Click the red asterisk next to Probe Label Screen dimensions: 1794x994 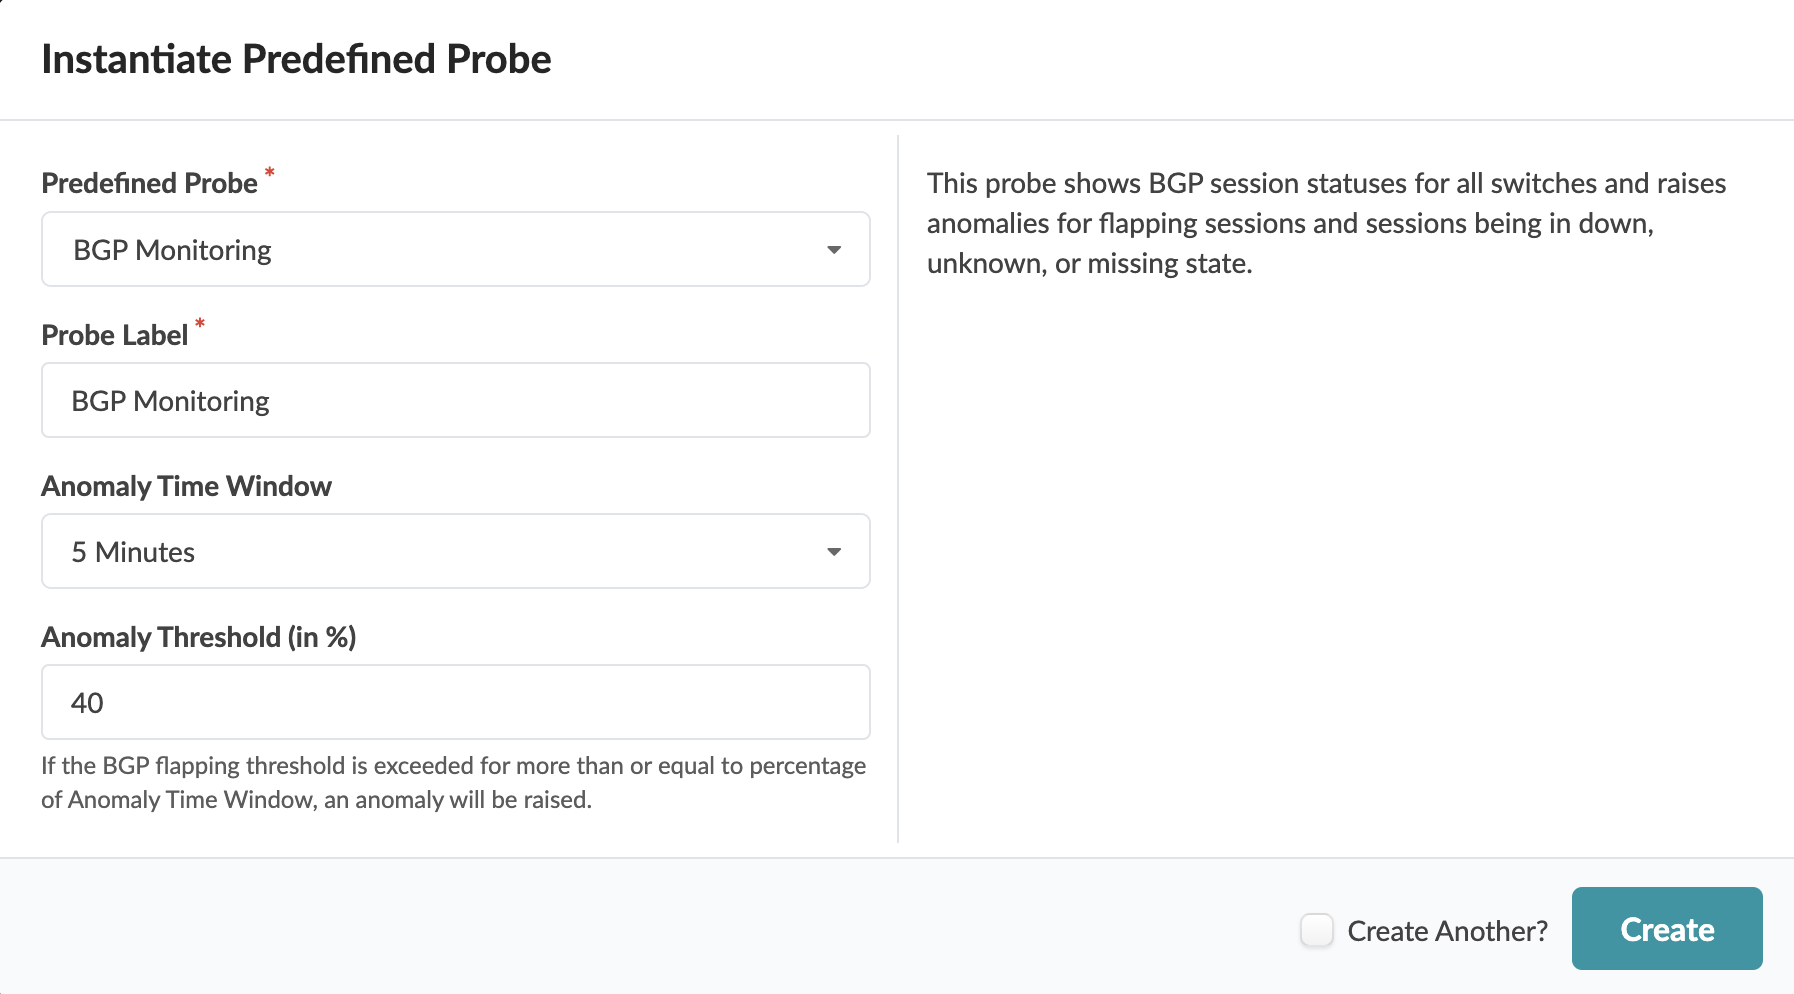200,324
